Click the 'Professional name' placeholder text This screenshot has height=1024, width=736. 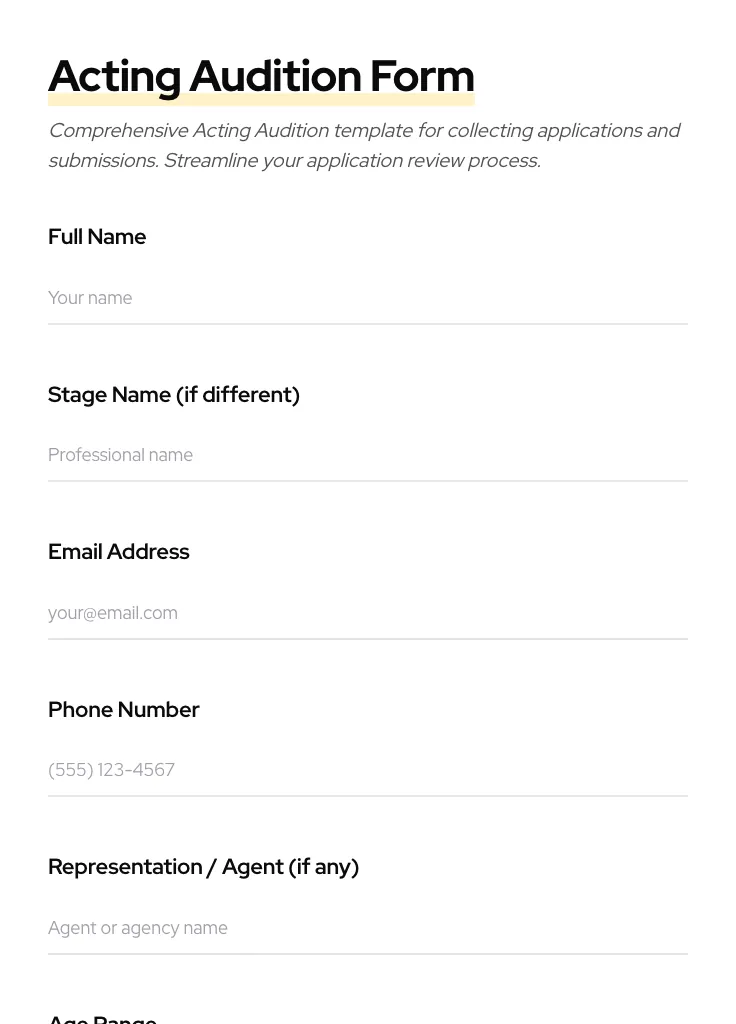pos(120,455)
